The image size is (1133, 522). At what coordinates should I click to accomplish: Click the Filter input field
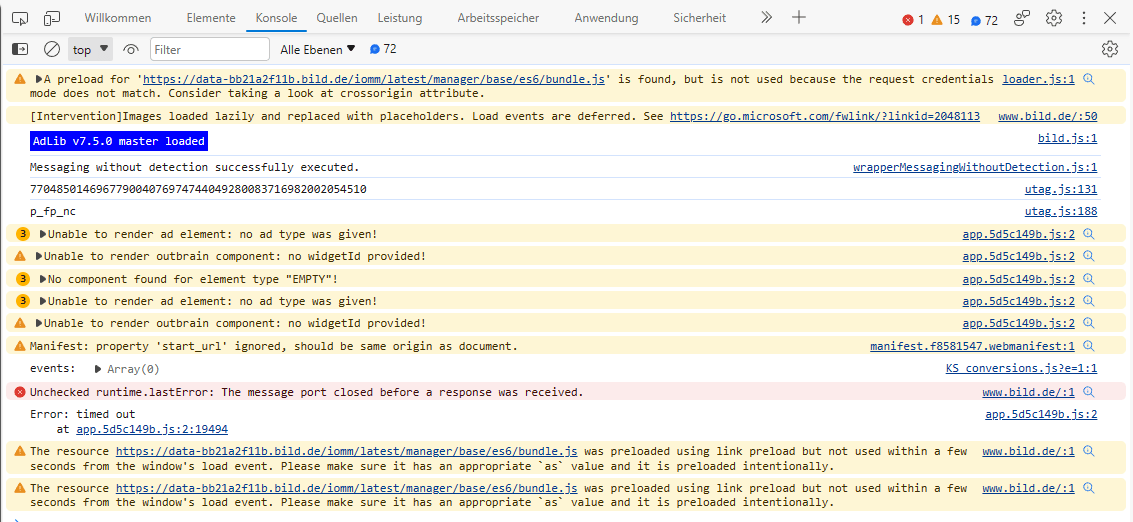[210, 49]
